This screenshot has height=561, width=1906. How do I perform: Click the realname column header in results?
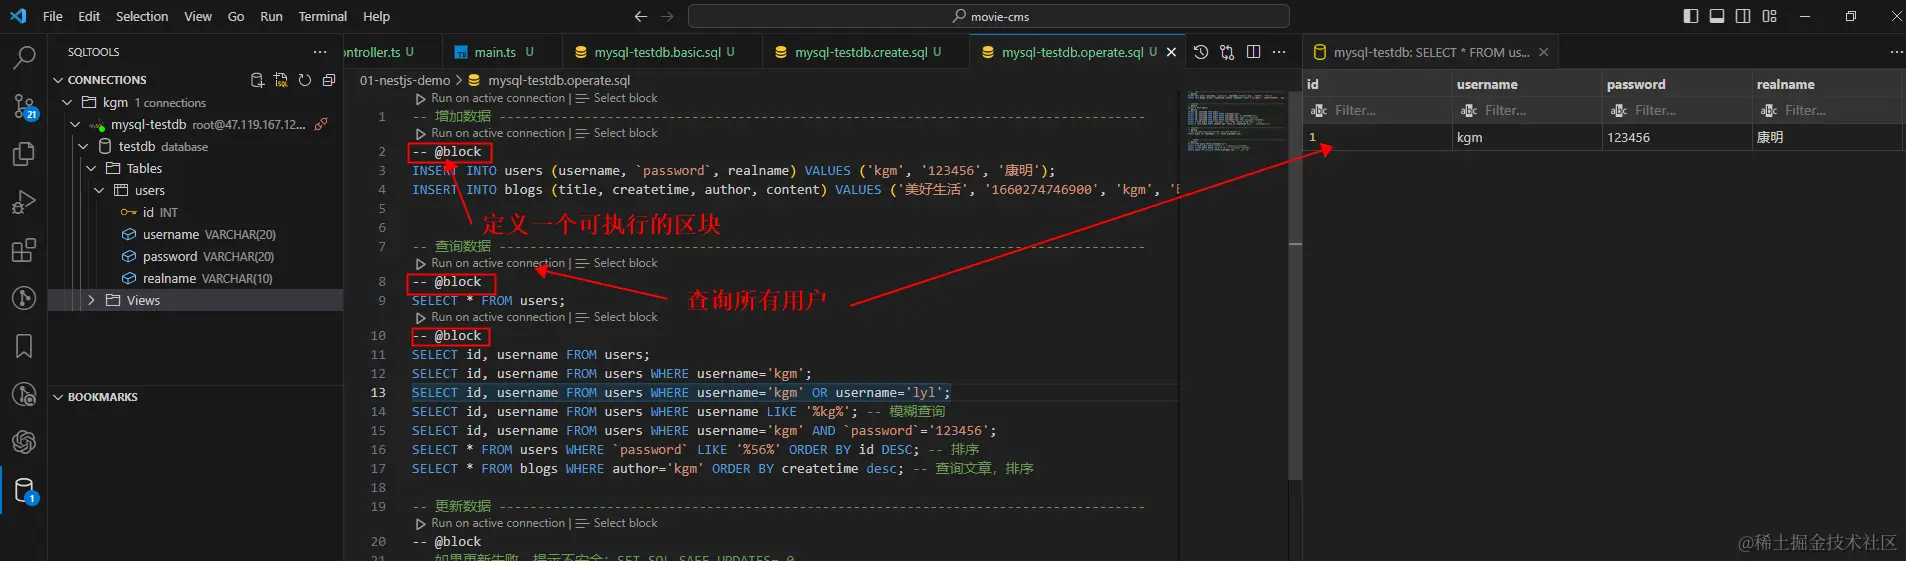click(x=1785, y=84)
